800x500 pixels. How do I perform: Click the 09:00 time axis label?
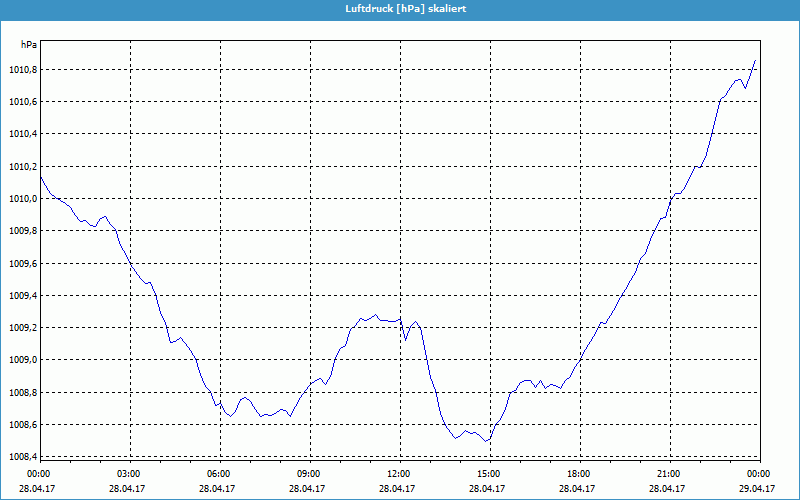pos(308,473)
